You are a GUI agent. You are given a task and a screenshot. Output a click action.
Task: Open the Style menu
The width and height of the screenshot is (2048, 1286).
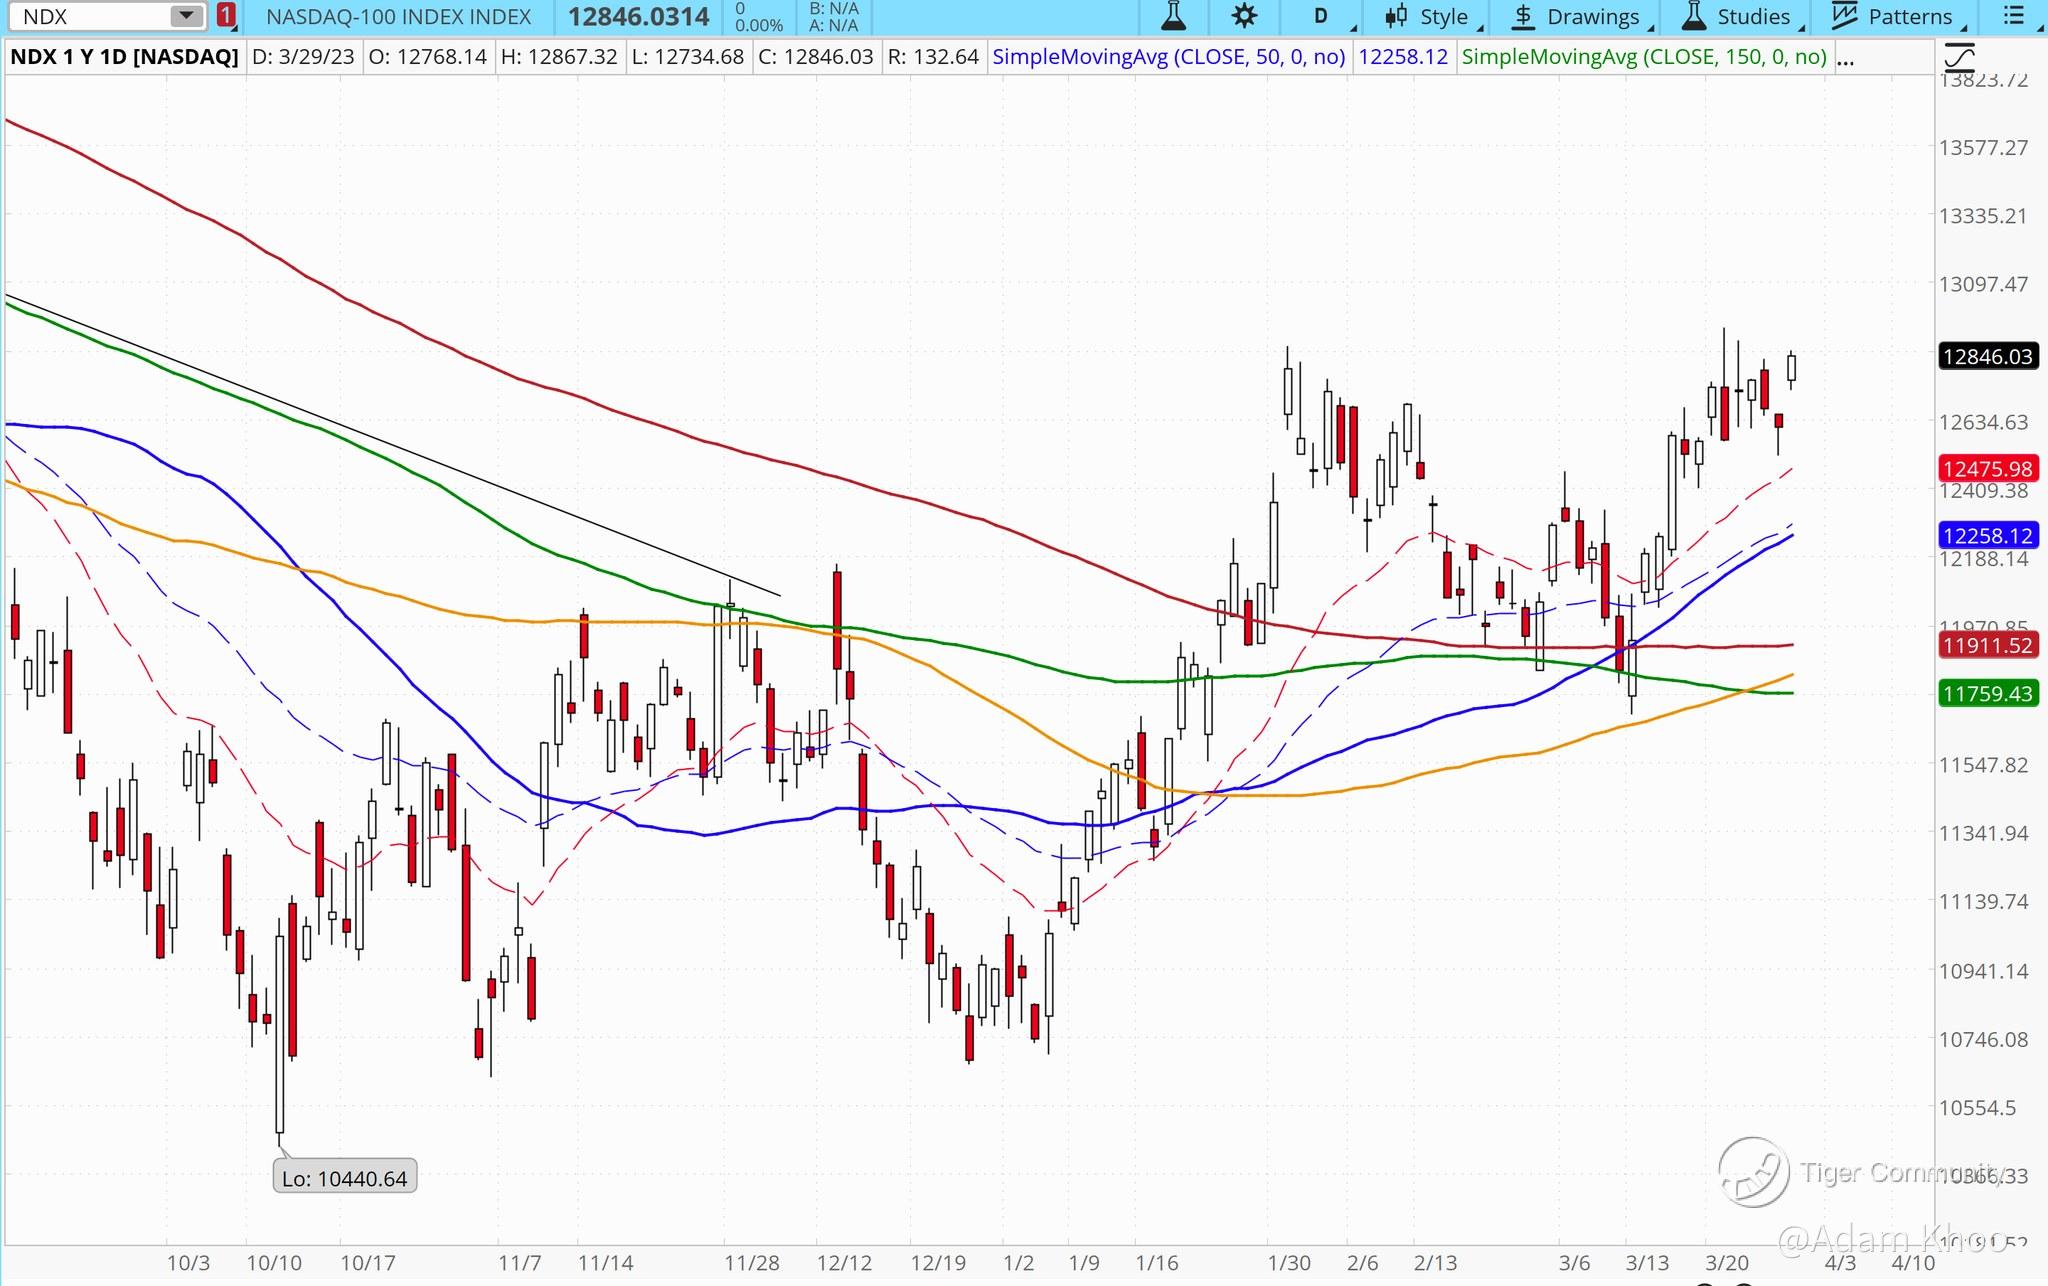tap(1428, 16)
